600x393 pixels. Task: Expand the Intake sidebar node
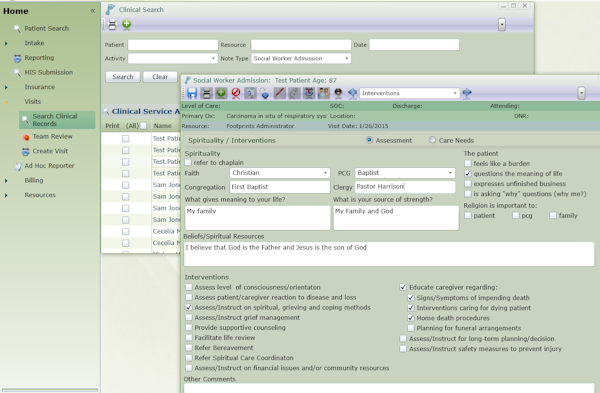6,43
